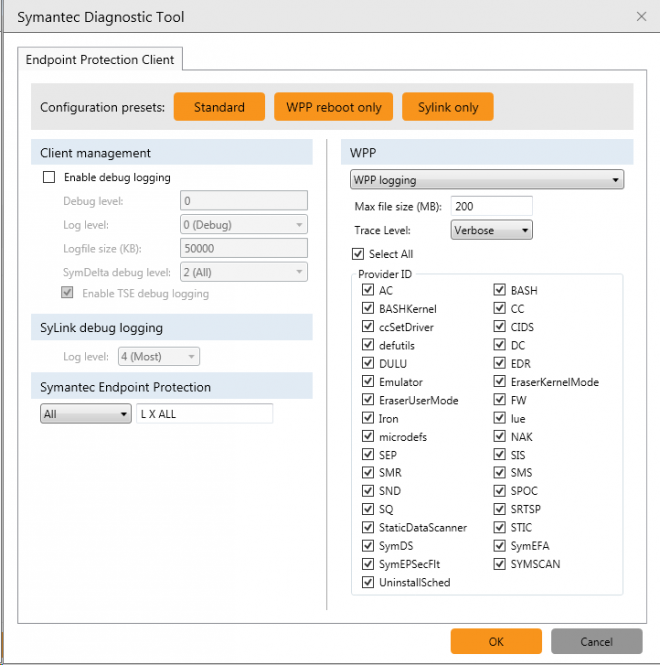Toggle the SymEPSecFlt provider checkbox

368,564
